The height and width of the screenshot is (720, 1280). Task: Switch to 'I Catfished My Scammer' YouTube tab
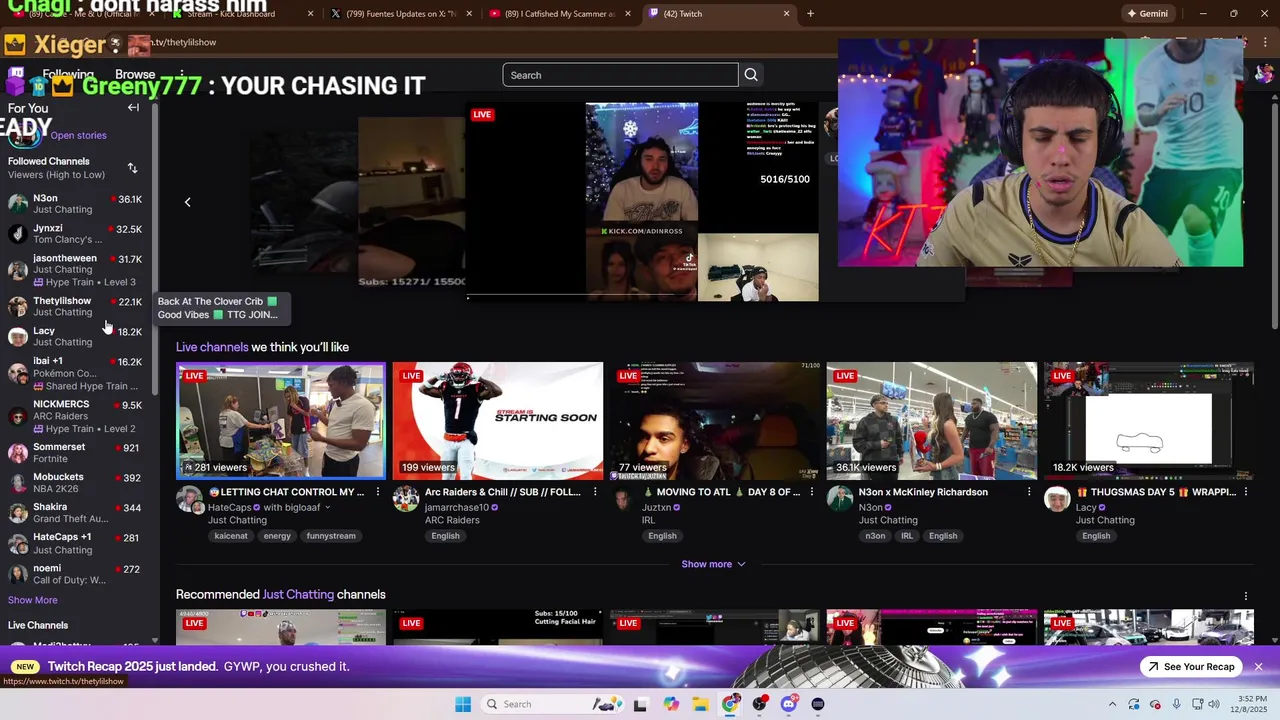[560, 14]
